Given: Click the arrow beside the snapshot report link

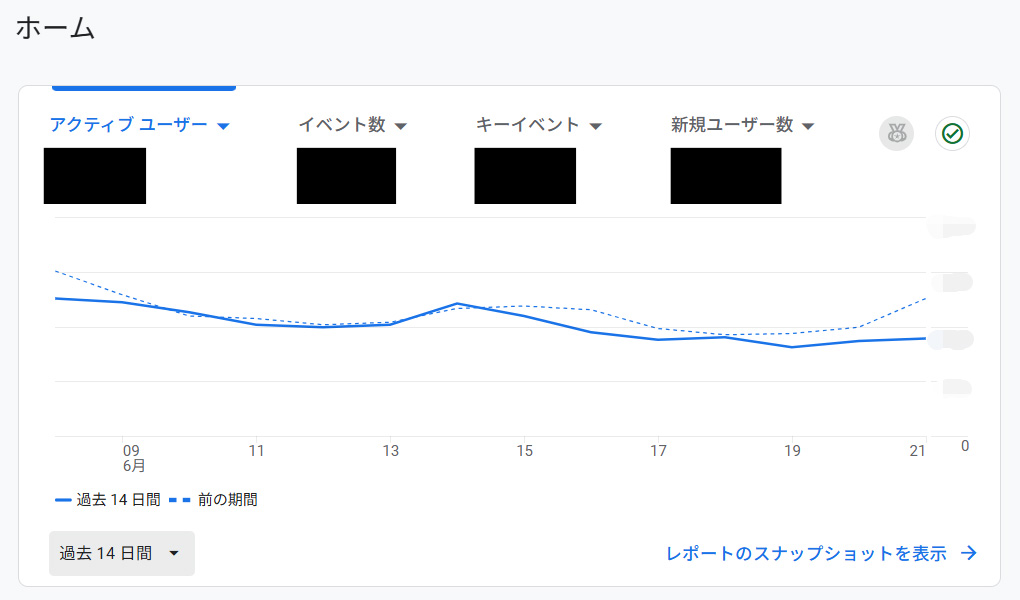Looking at the screenshot, I should pos(969,553).
